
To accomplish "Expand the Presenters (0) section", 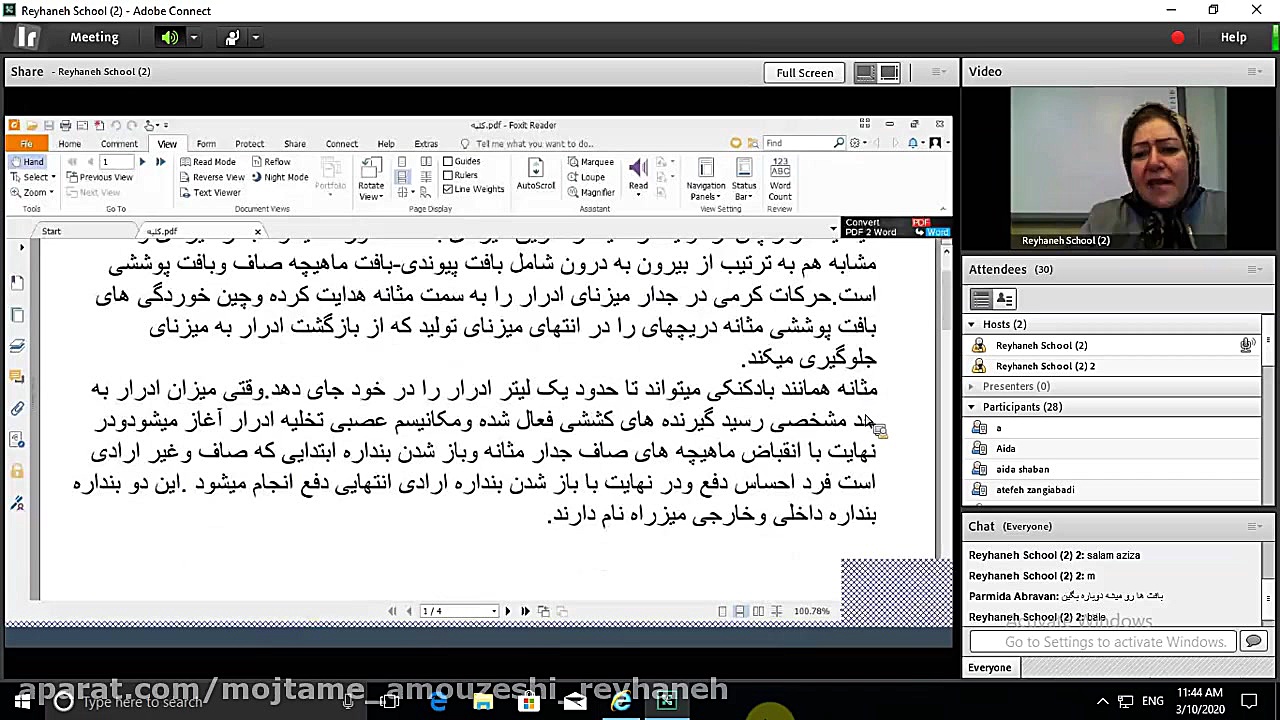I will pyautogui.click(x=970, y=386).
